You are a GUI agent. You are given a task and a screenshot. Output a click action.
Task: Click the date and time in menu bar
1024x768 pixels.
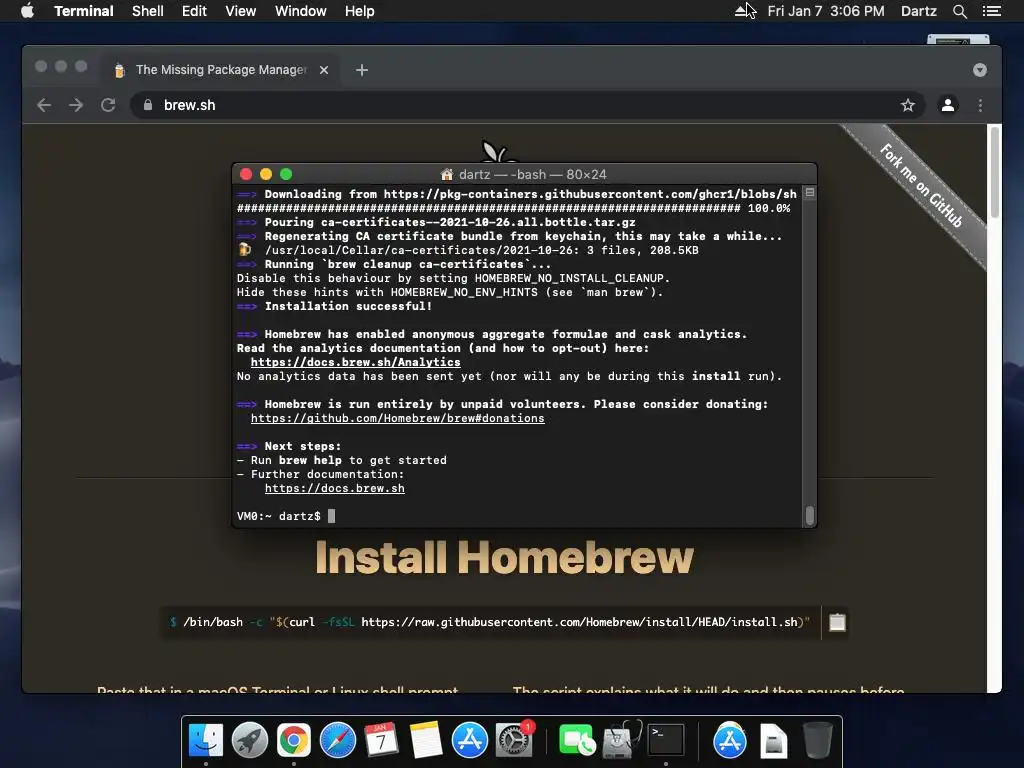click(x=825, y=11)
